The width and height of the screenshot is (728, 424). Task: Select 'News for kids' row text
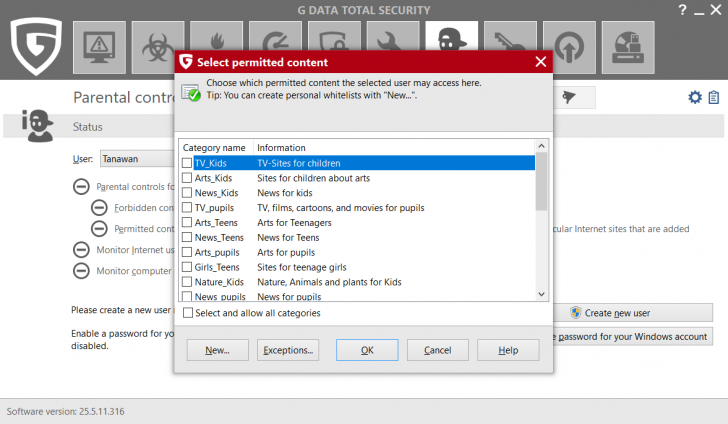tap(285, 193)
